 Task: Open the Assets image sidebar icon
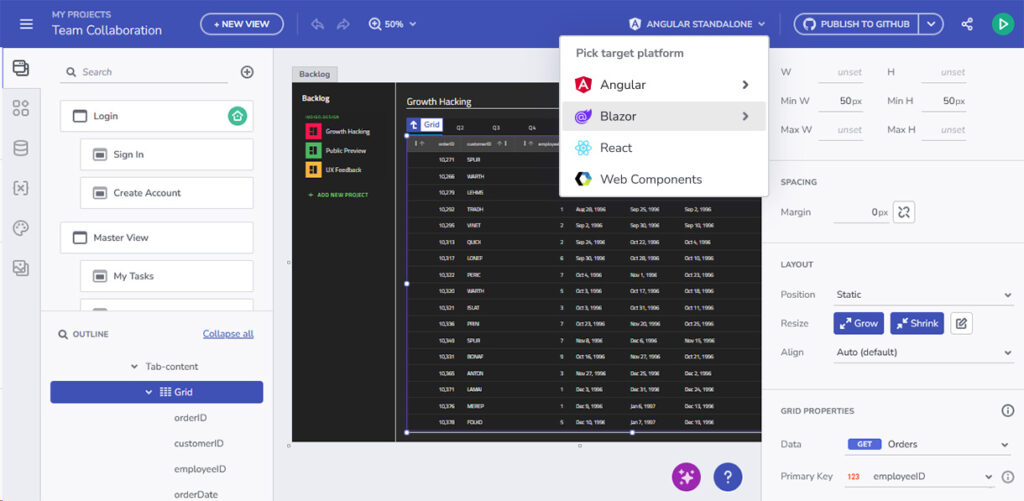[21, 267]
